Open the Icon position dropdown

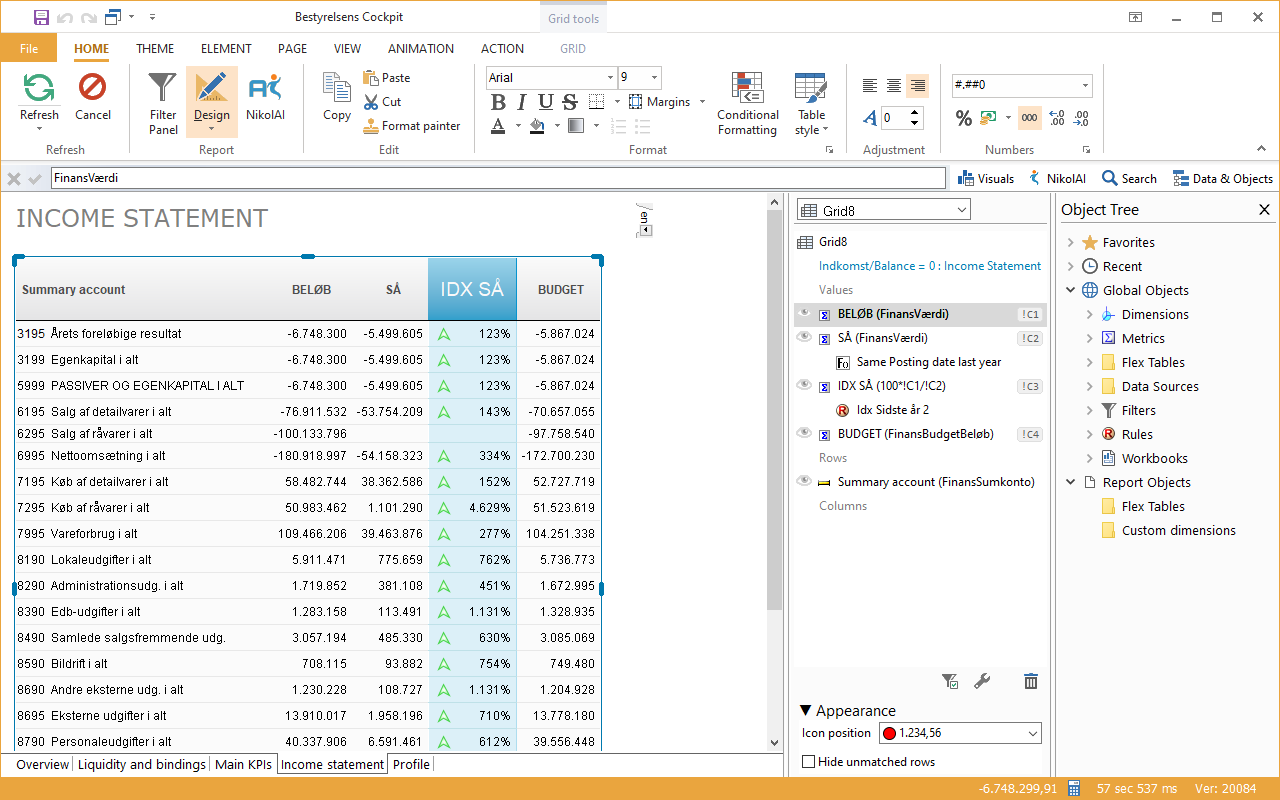(x=1033, y=733)
